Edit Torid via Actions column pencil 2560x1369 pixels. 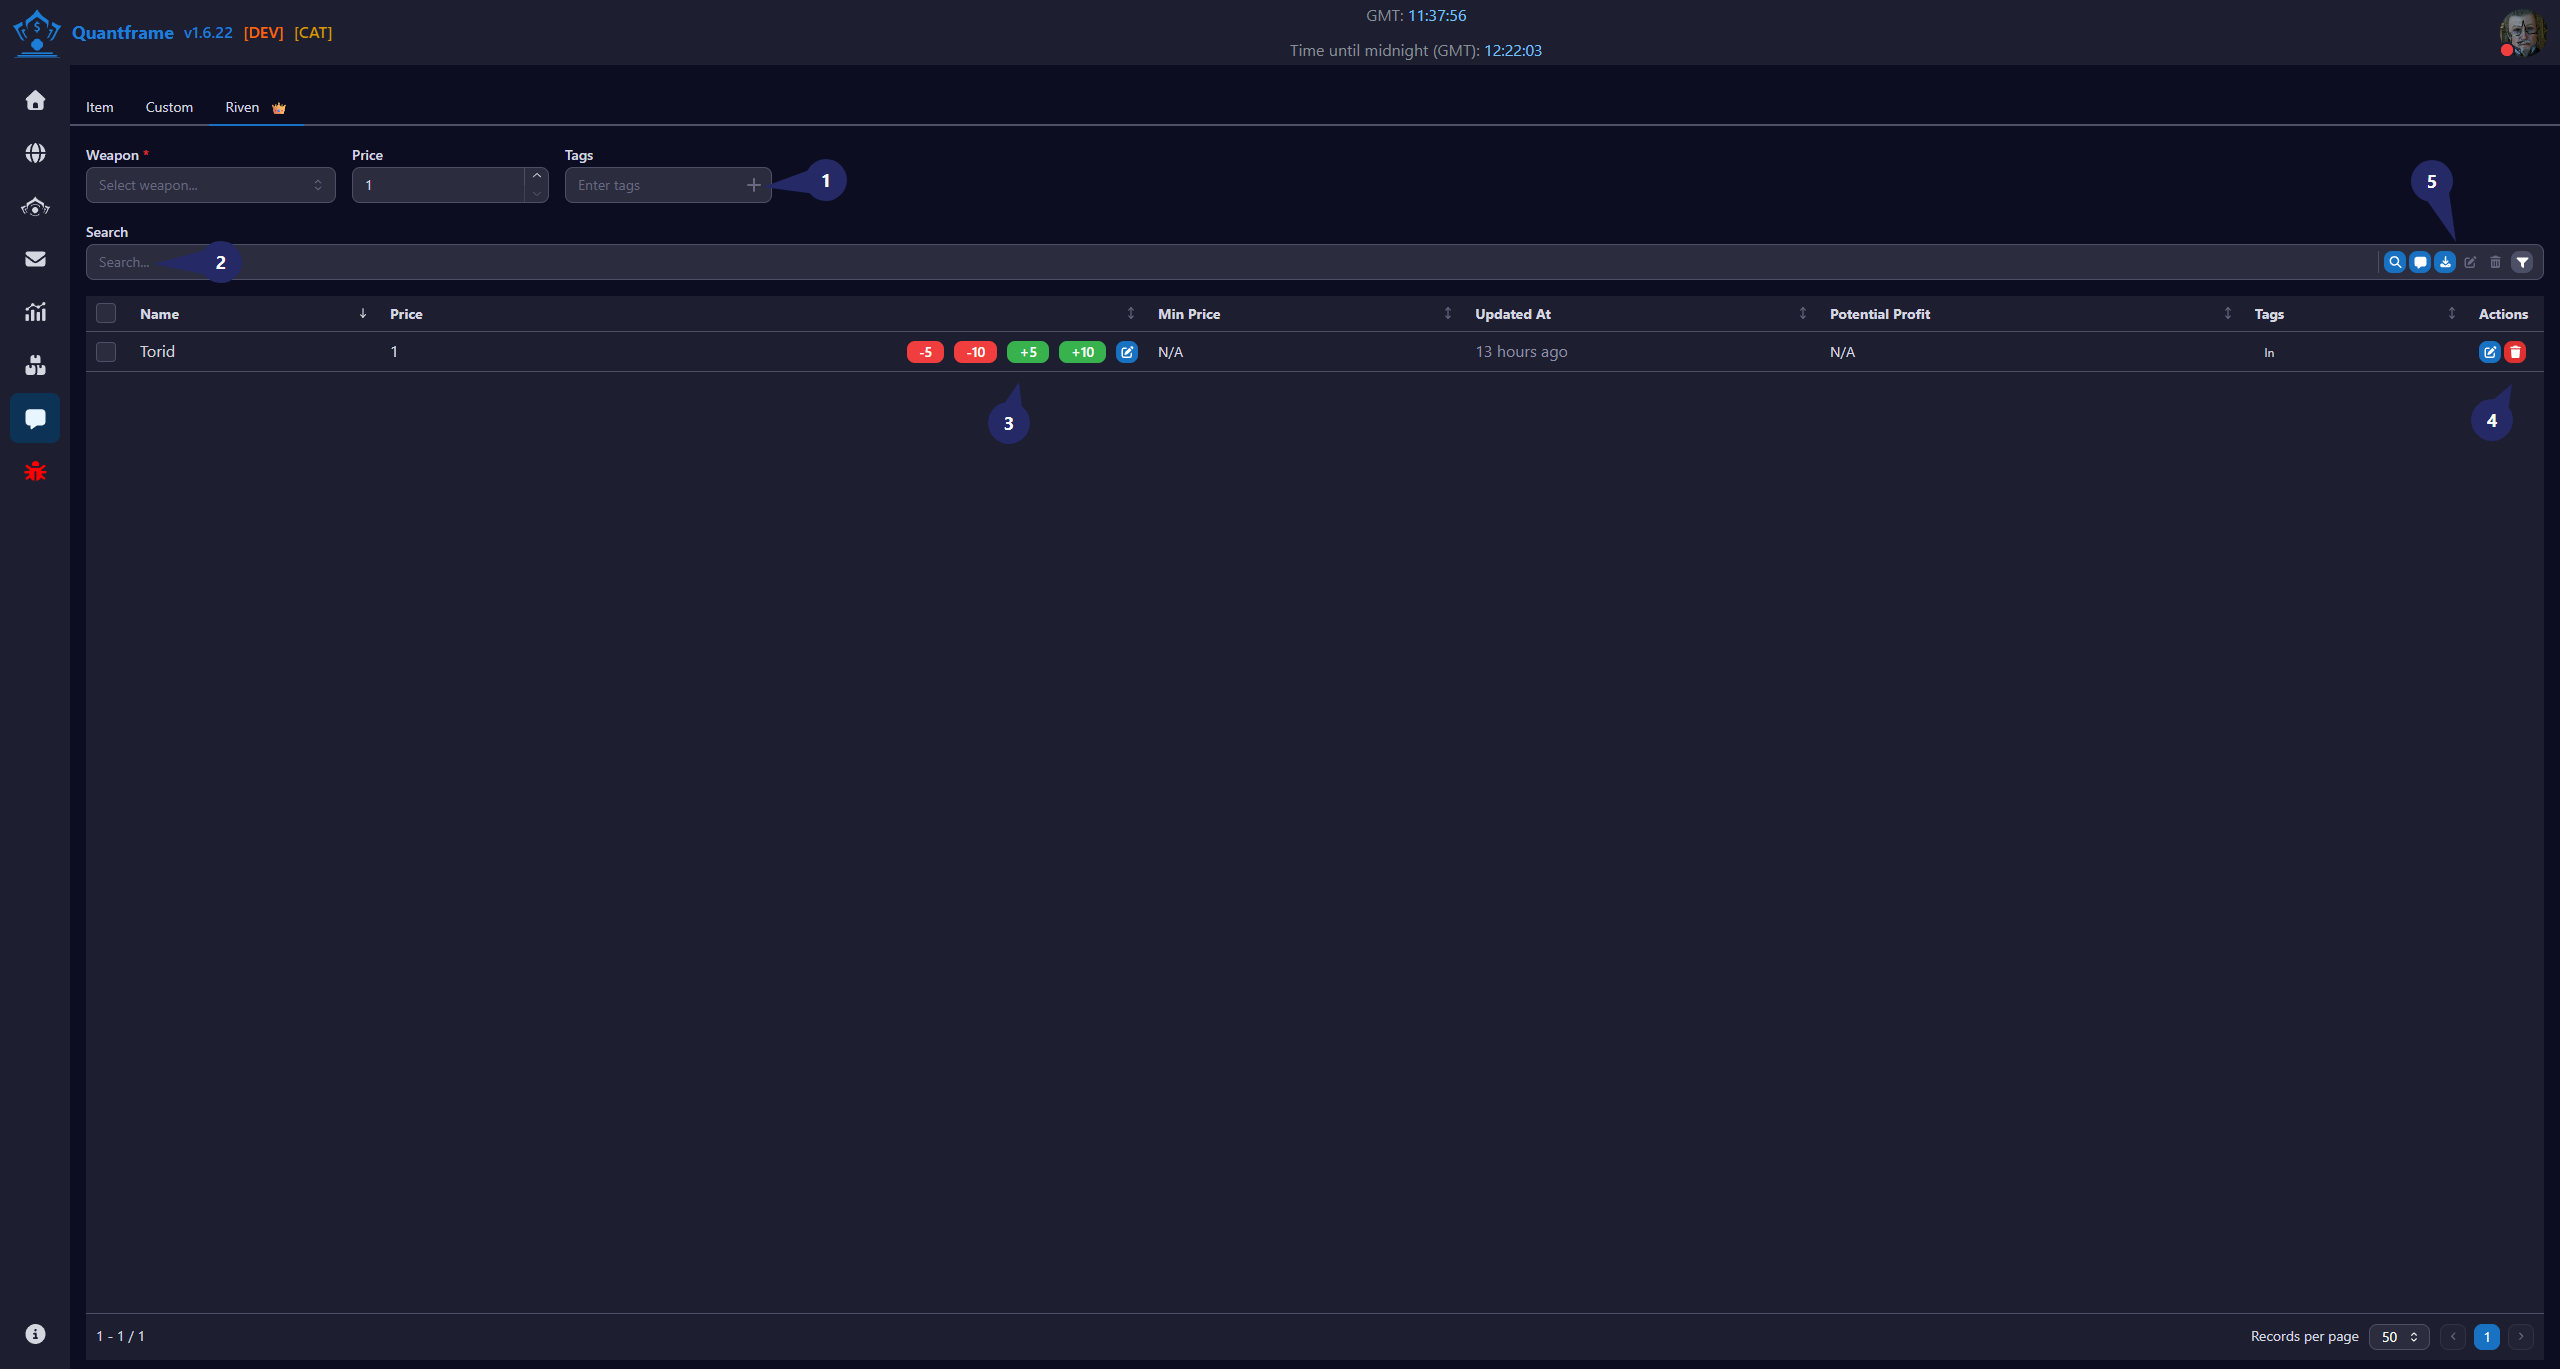coord(2489,352)
